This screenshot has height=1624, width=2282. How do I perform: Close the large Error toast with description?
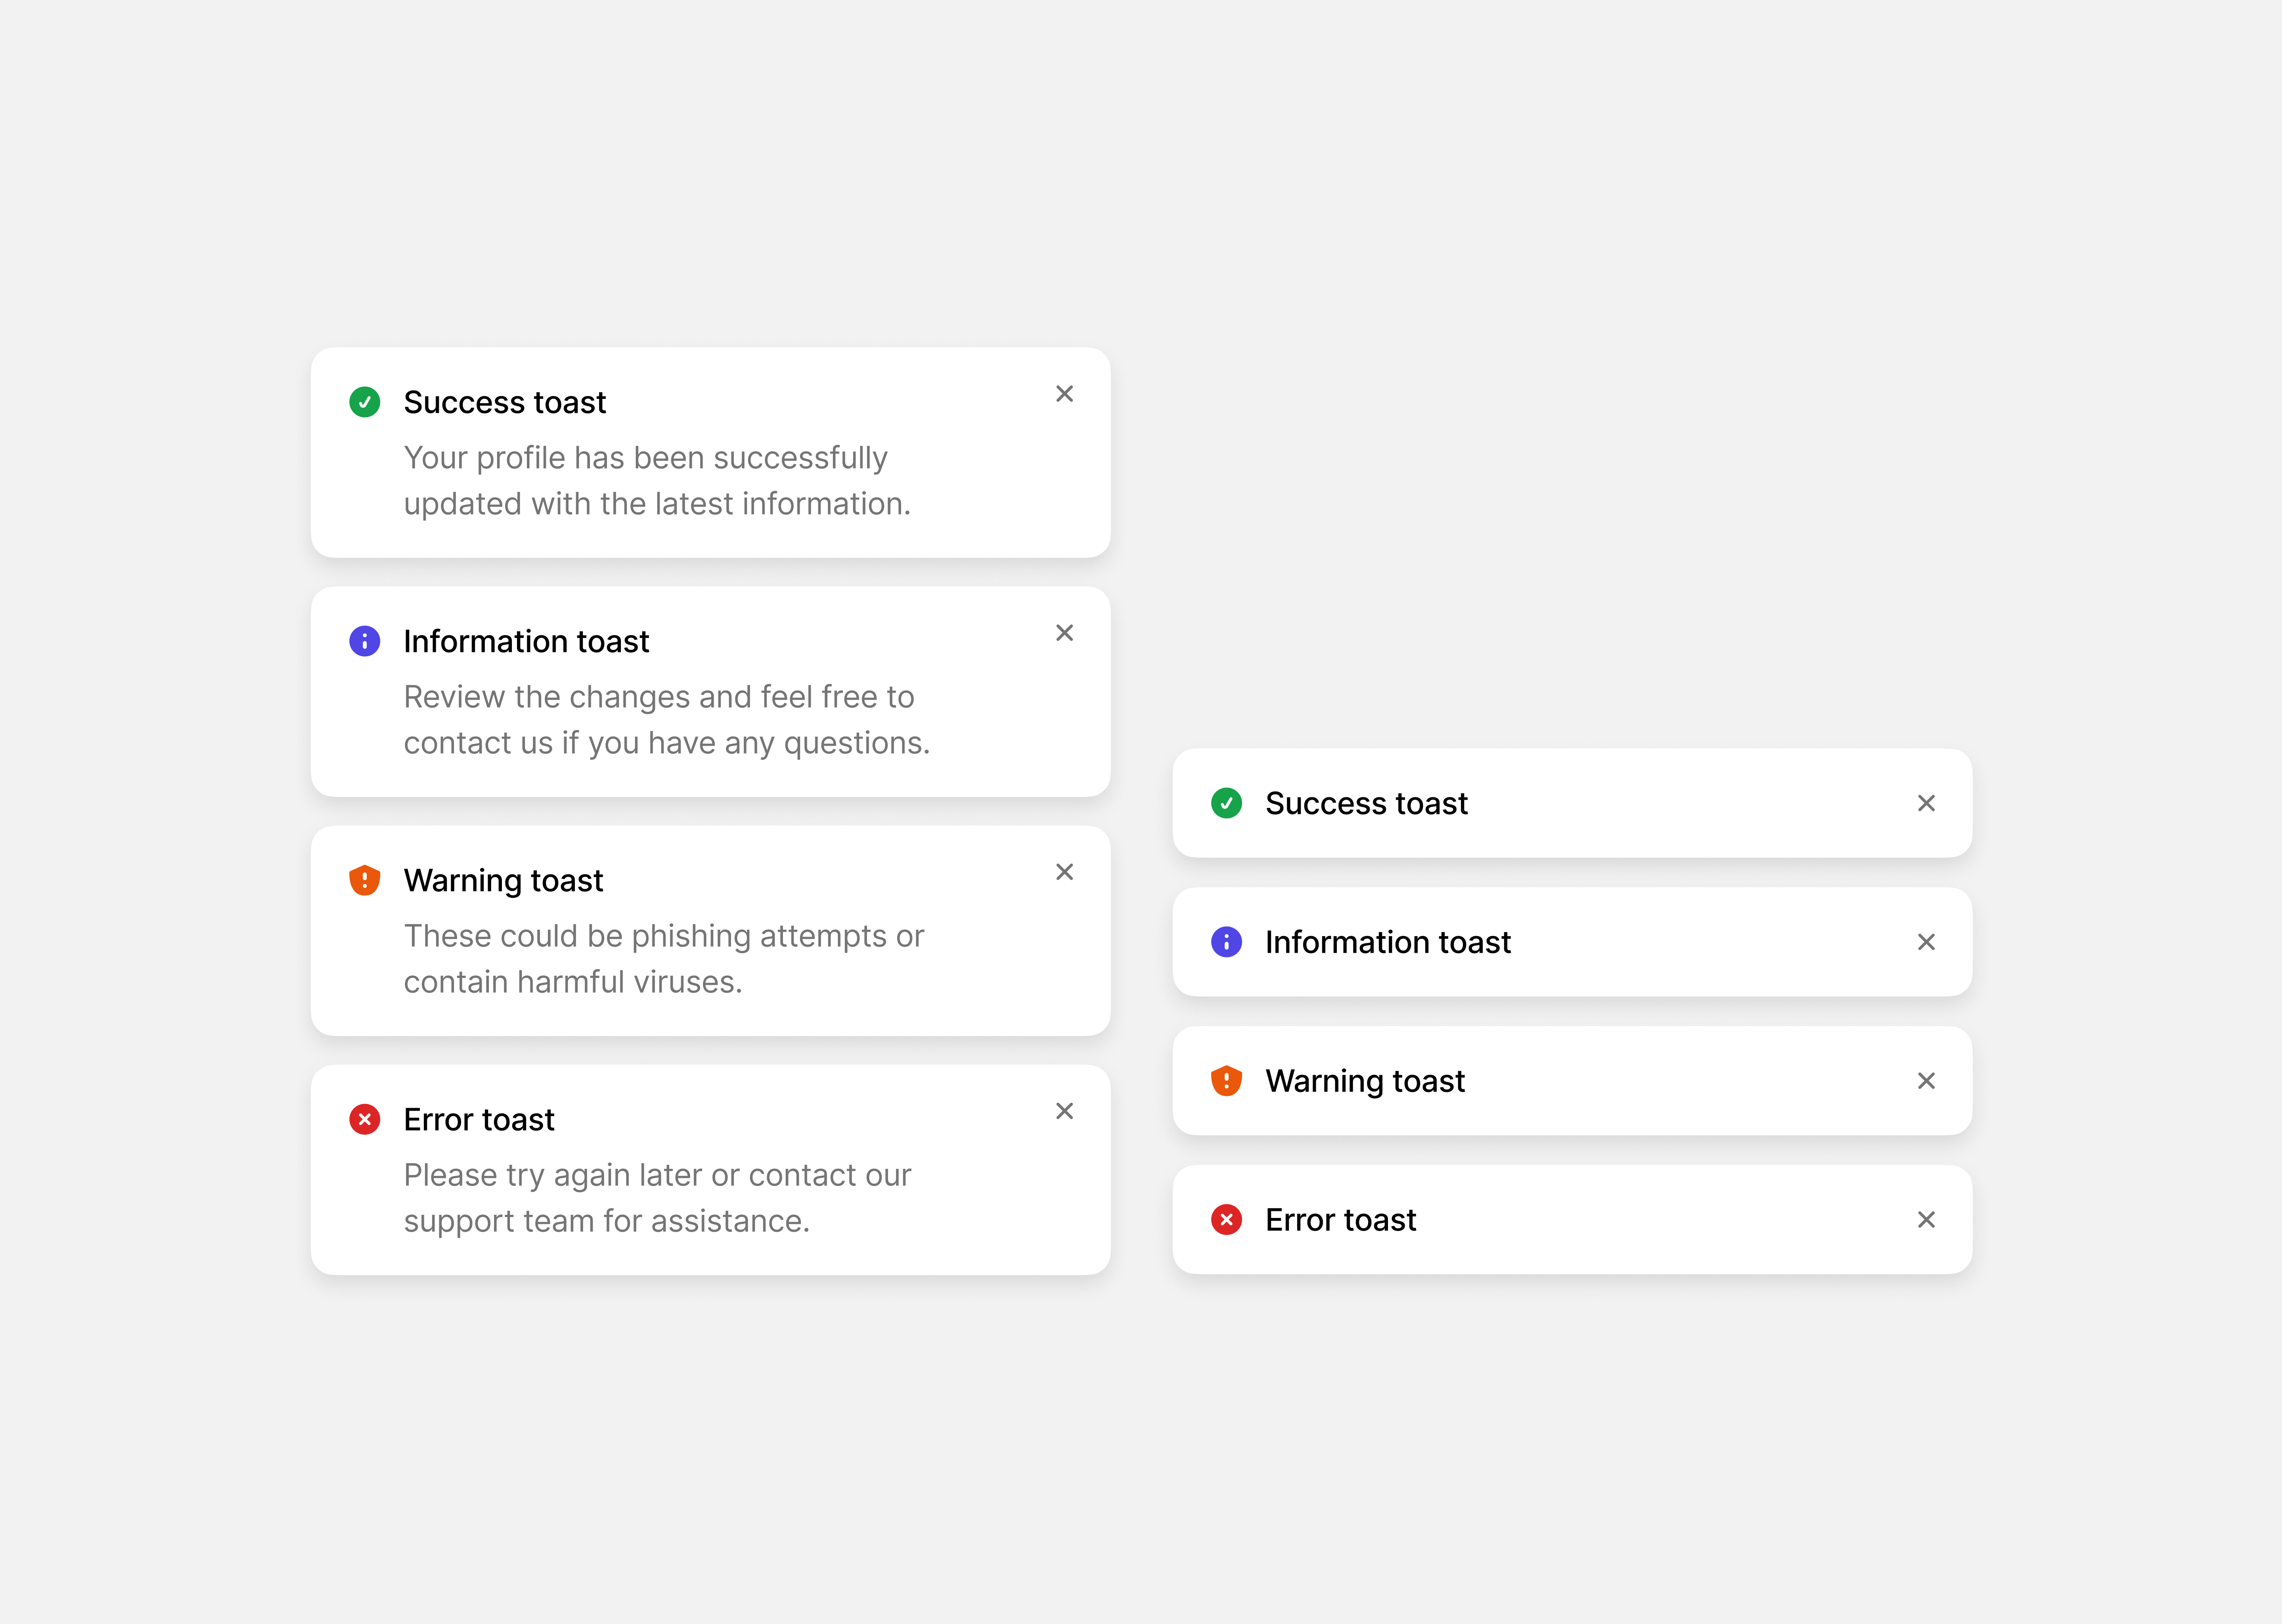tap(1064, 1111)
